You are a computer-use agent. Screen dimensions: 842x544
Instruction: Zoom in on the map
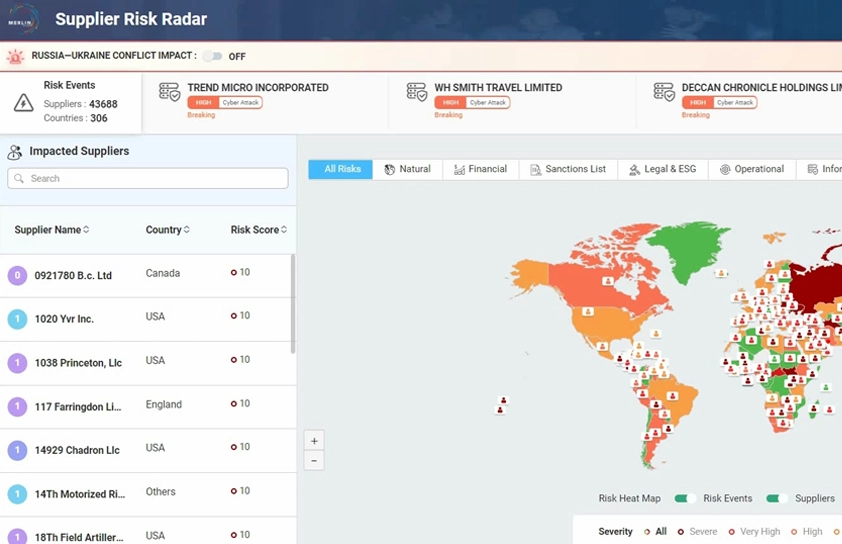314,441
